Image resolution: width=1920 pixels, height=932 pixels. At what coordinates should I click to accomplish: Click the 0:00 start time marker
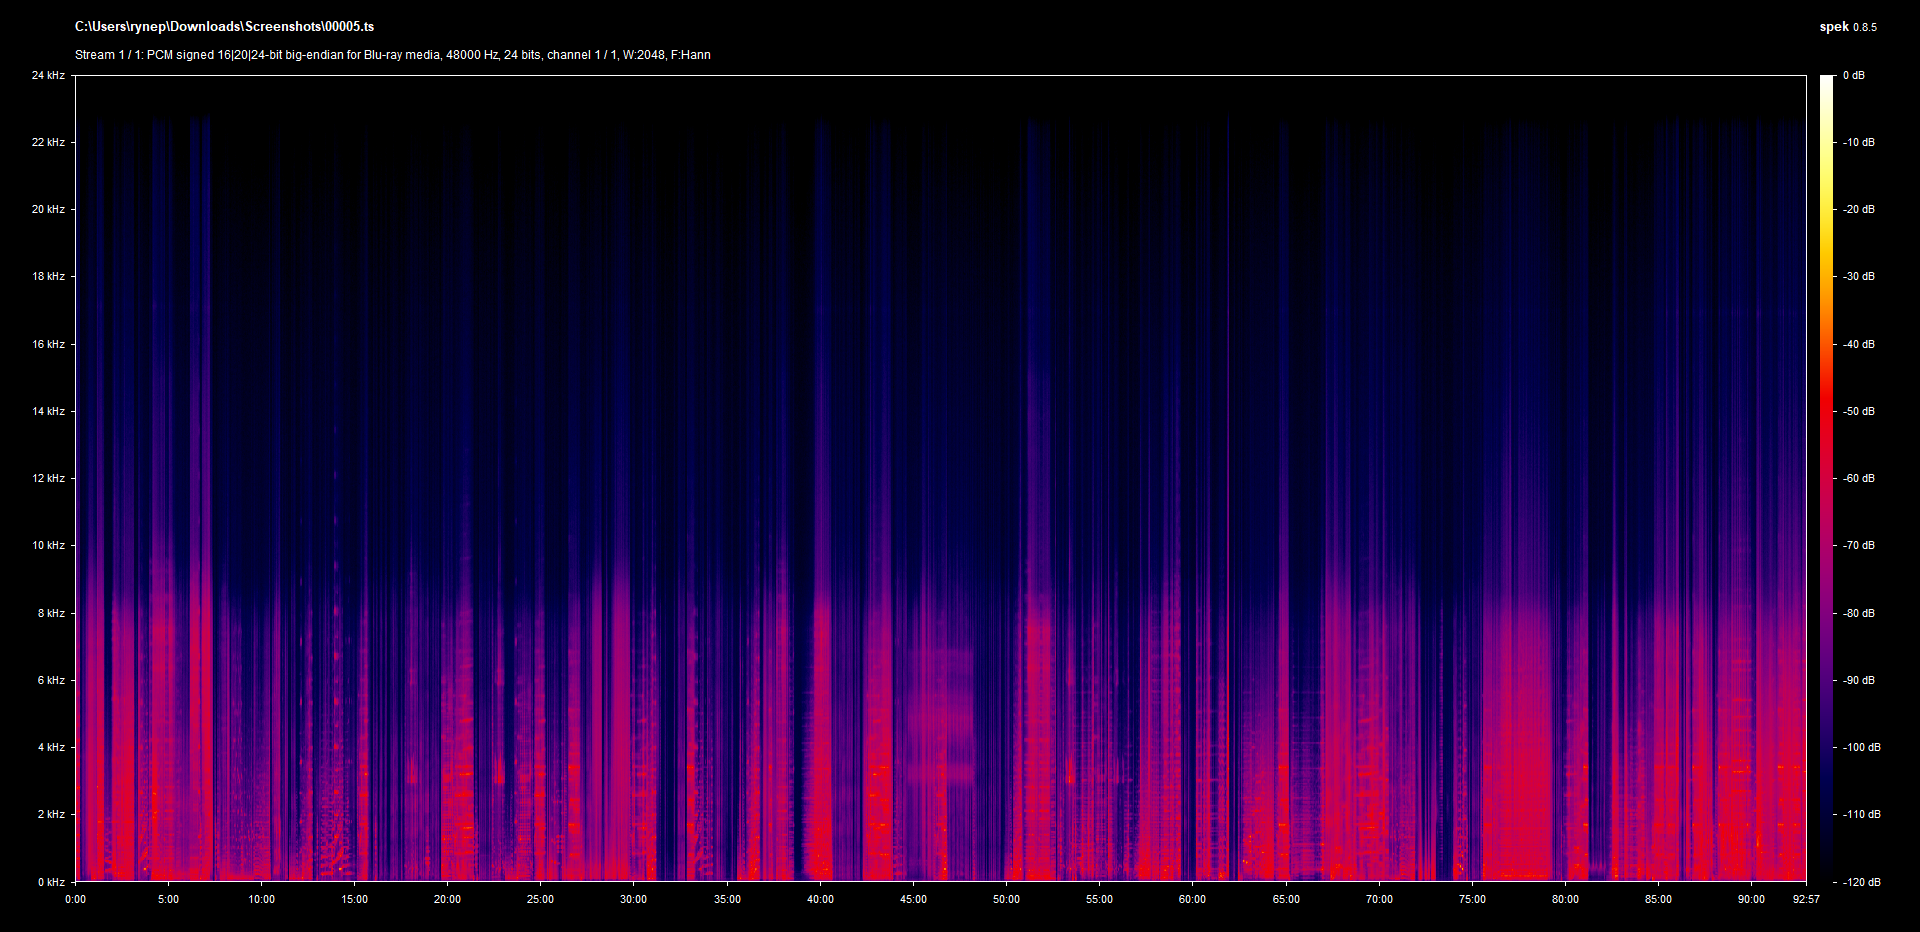coord(76,900)
